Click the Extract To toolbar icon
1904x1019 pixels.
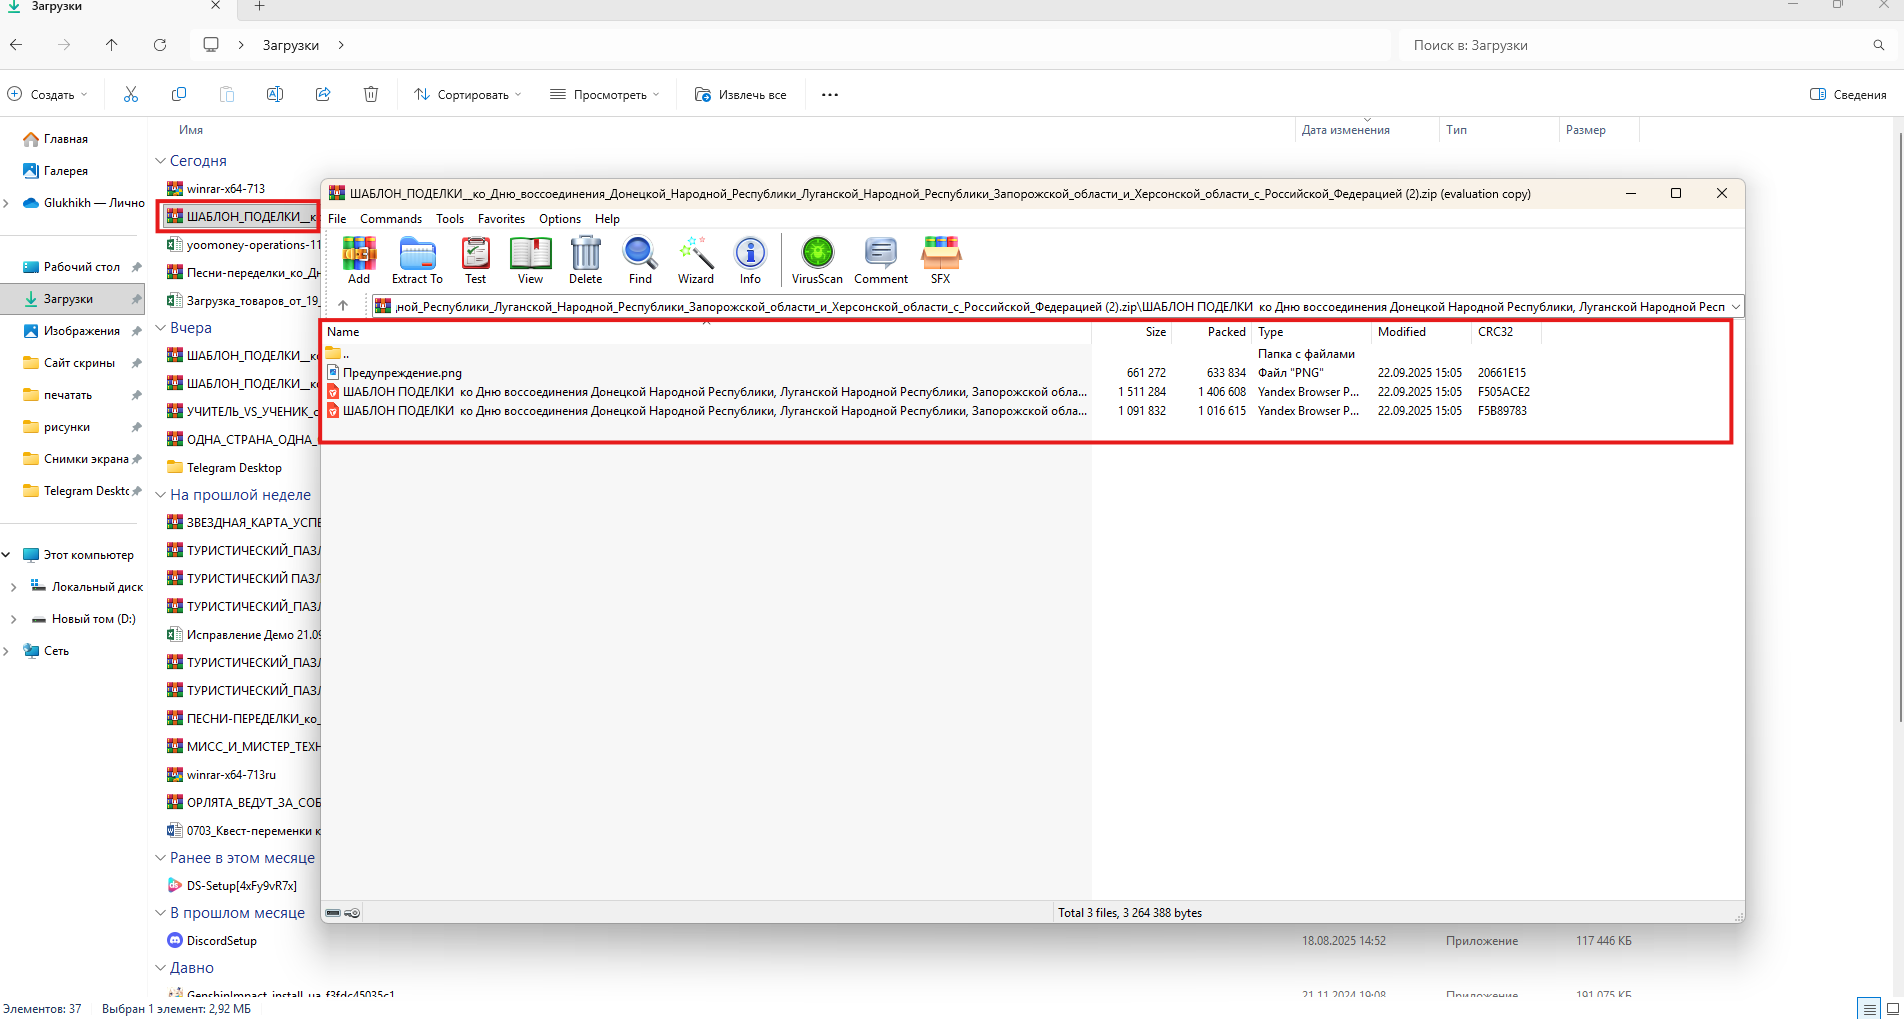(x=417, y=260)
